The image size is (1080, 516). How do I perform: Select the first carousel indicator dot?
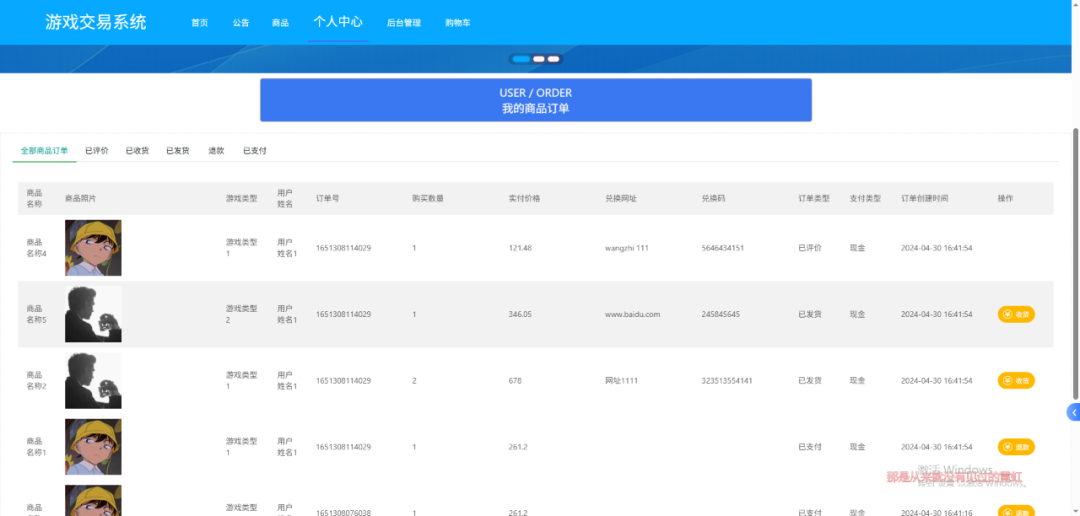(521, 59)
